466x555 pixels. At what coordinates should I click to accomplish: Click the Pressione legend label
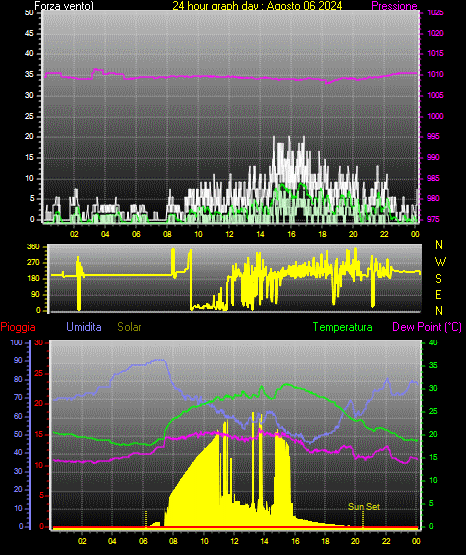pyautogui.click(x=394, y=6)
